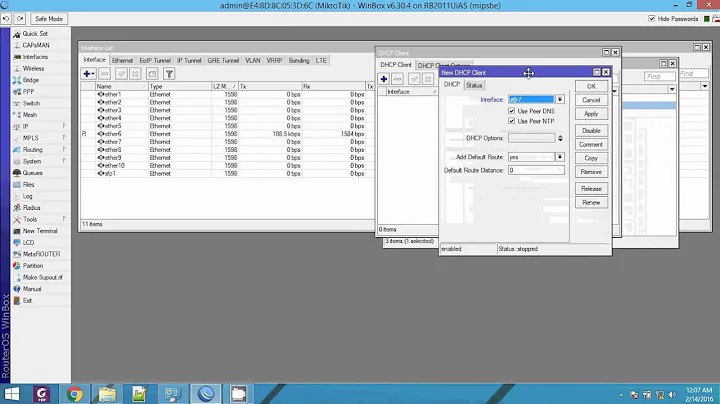Viewport: 720px width, 404px height.
Task: Expand Routing submenu in sidebar
Action: 64,149
